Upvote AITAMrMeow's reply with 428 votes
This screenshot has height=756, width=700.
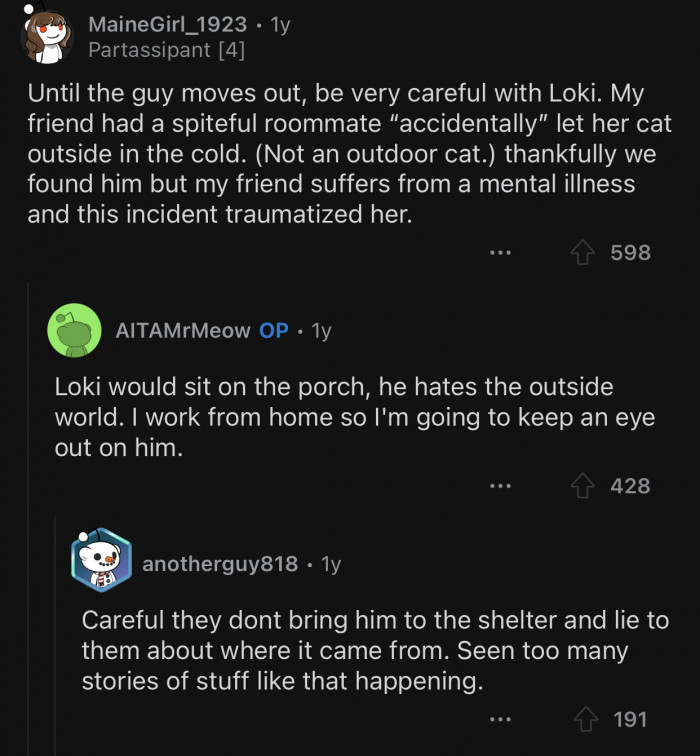[x=582, y=486]
